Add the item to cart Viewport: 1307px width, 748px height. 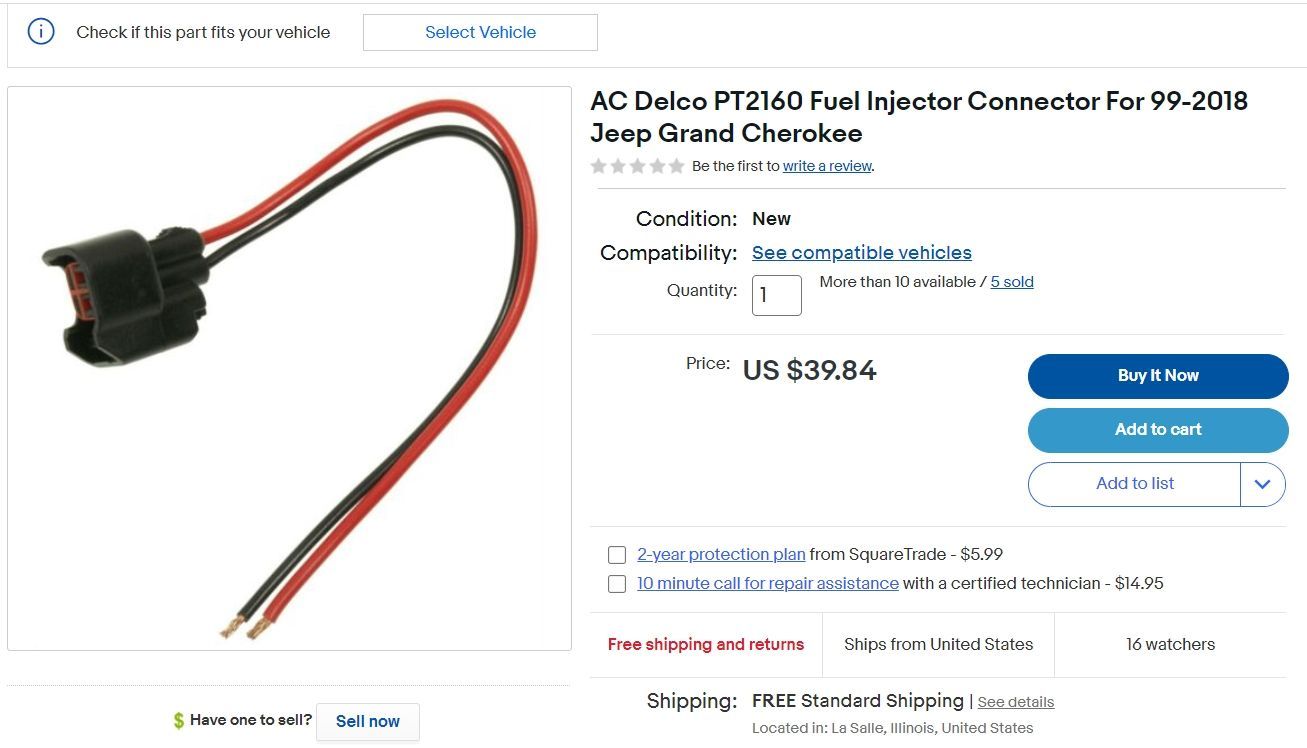(1157, 430)
